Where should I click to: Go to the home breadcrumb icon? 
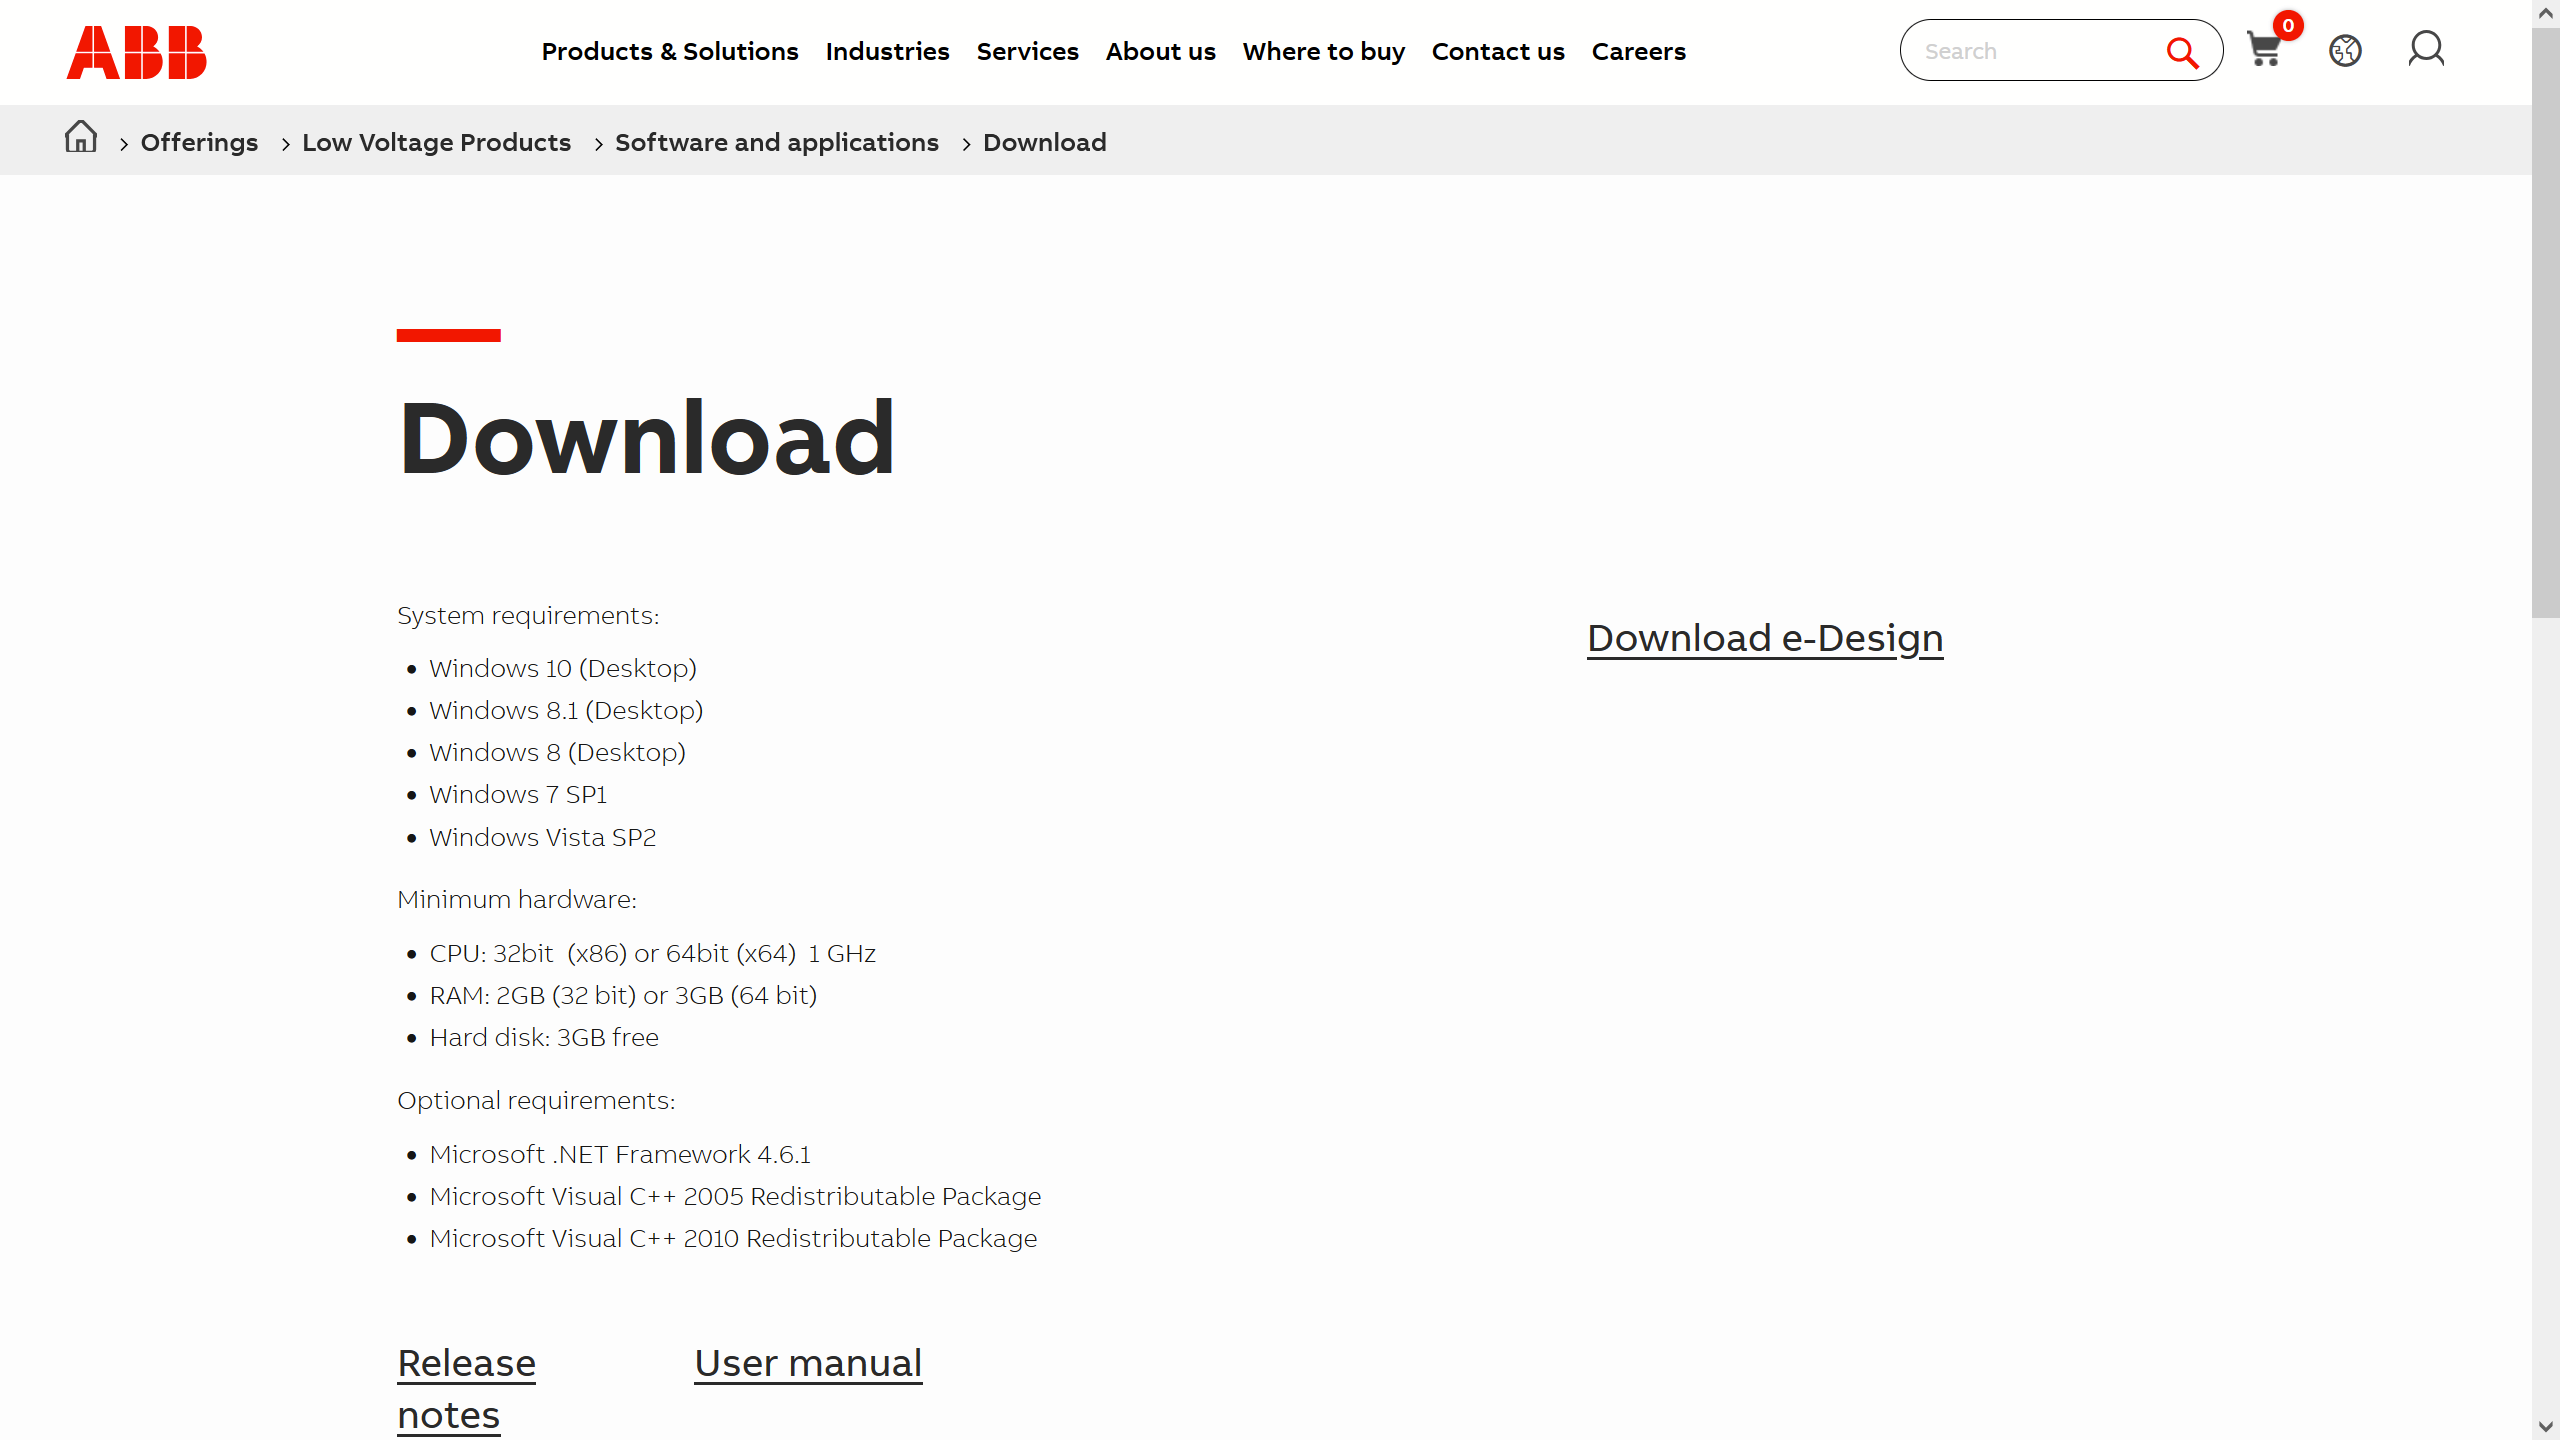tap(81, 137)
